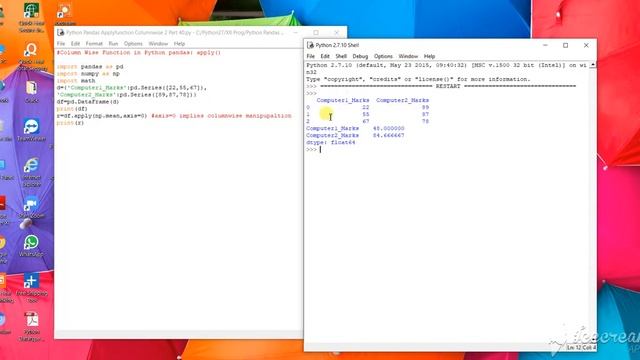Click the Python icon in editor title bar
Image resolution: width=640 pixels, height=360 pixels.
click(61, 33)
